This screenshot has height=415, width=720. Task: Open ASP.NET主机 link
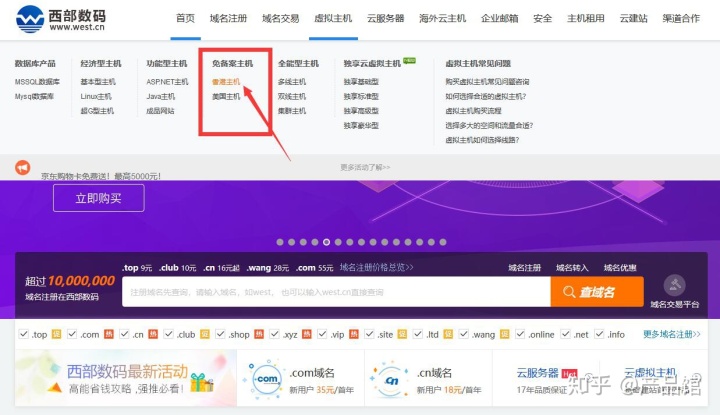pos(167,82)
